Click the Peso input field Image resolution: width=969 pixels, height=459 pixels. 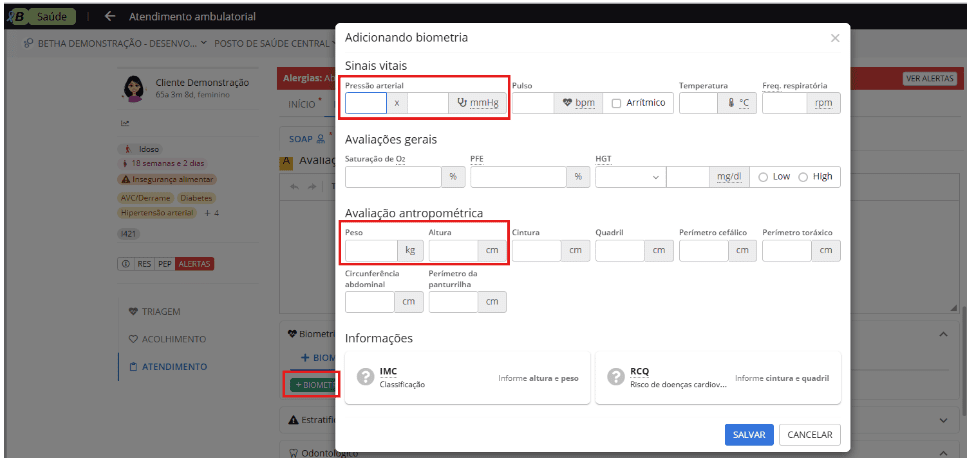371,251
